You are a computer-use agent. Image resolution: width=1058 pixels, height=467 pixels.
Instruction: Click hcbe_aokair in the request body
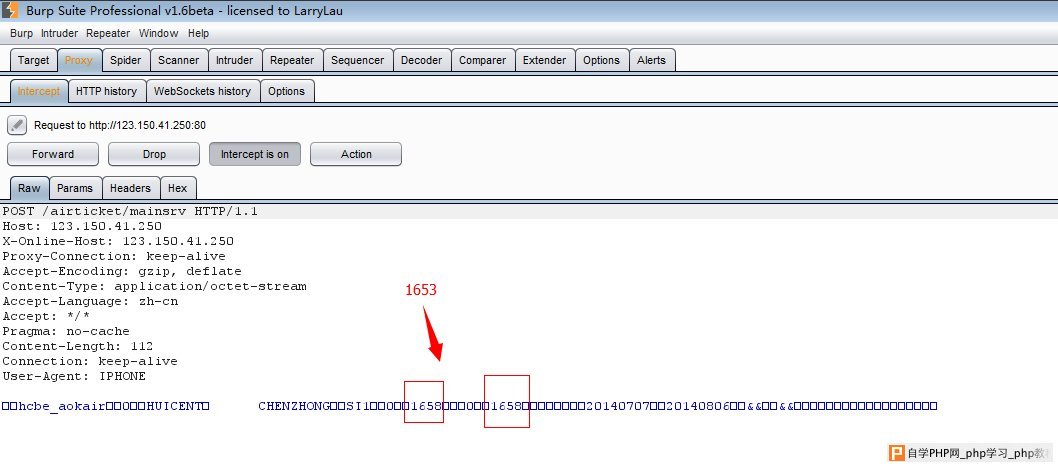click(62, 406)
